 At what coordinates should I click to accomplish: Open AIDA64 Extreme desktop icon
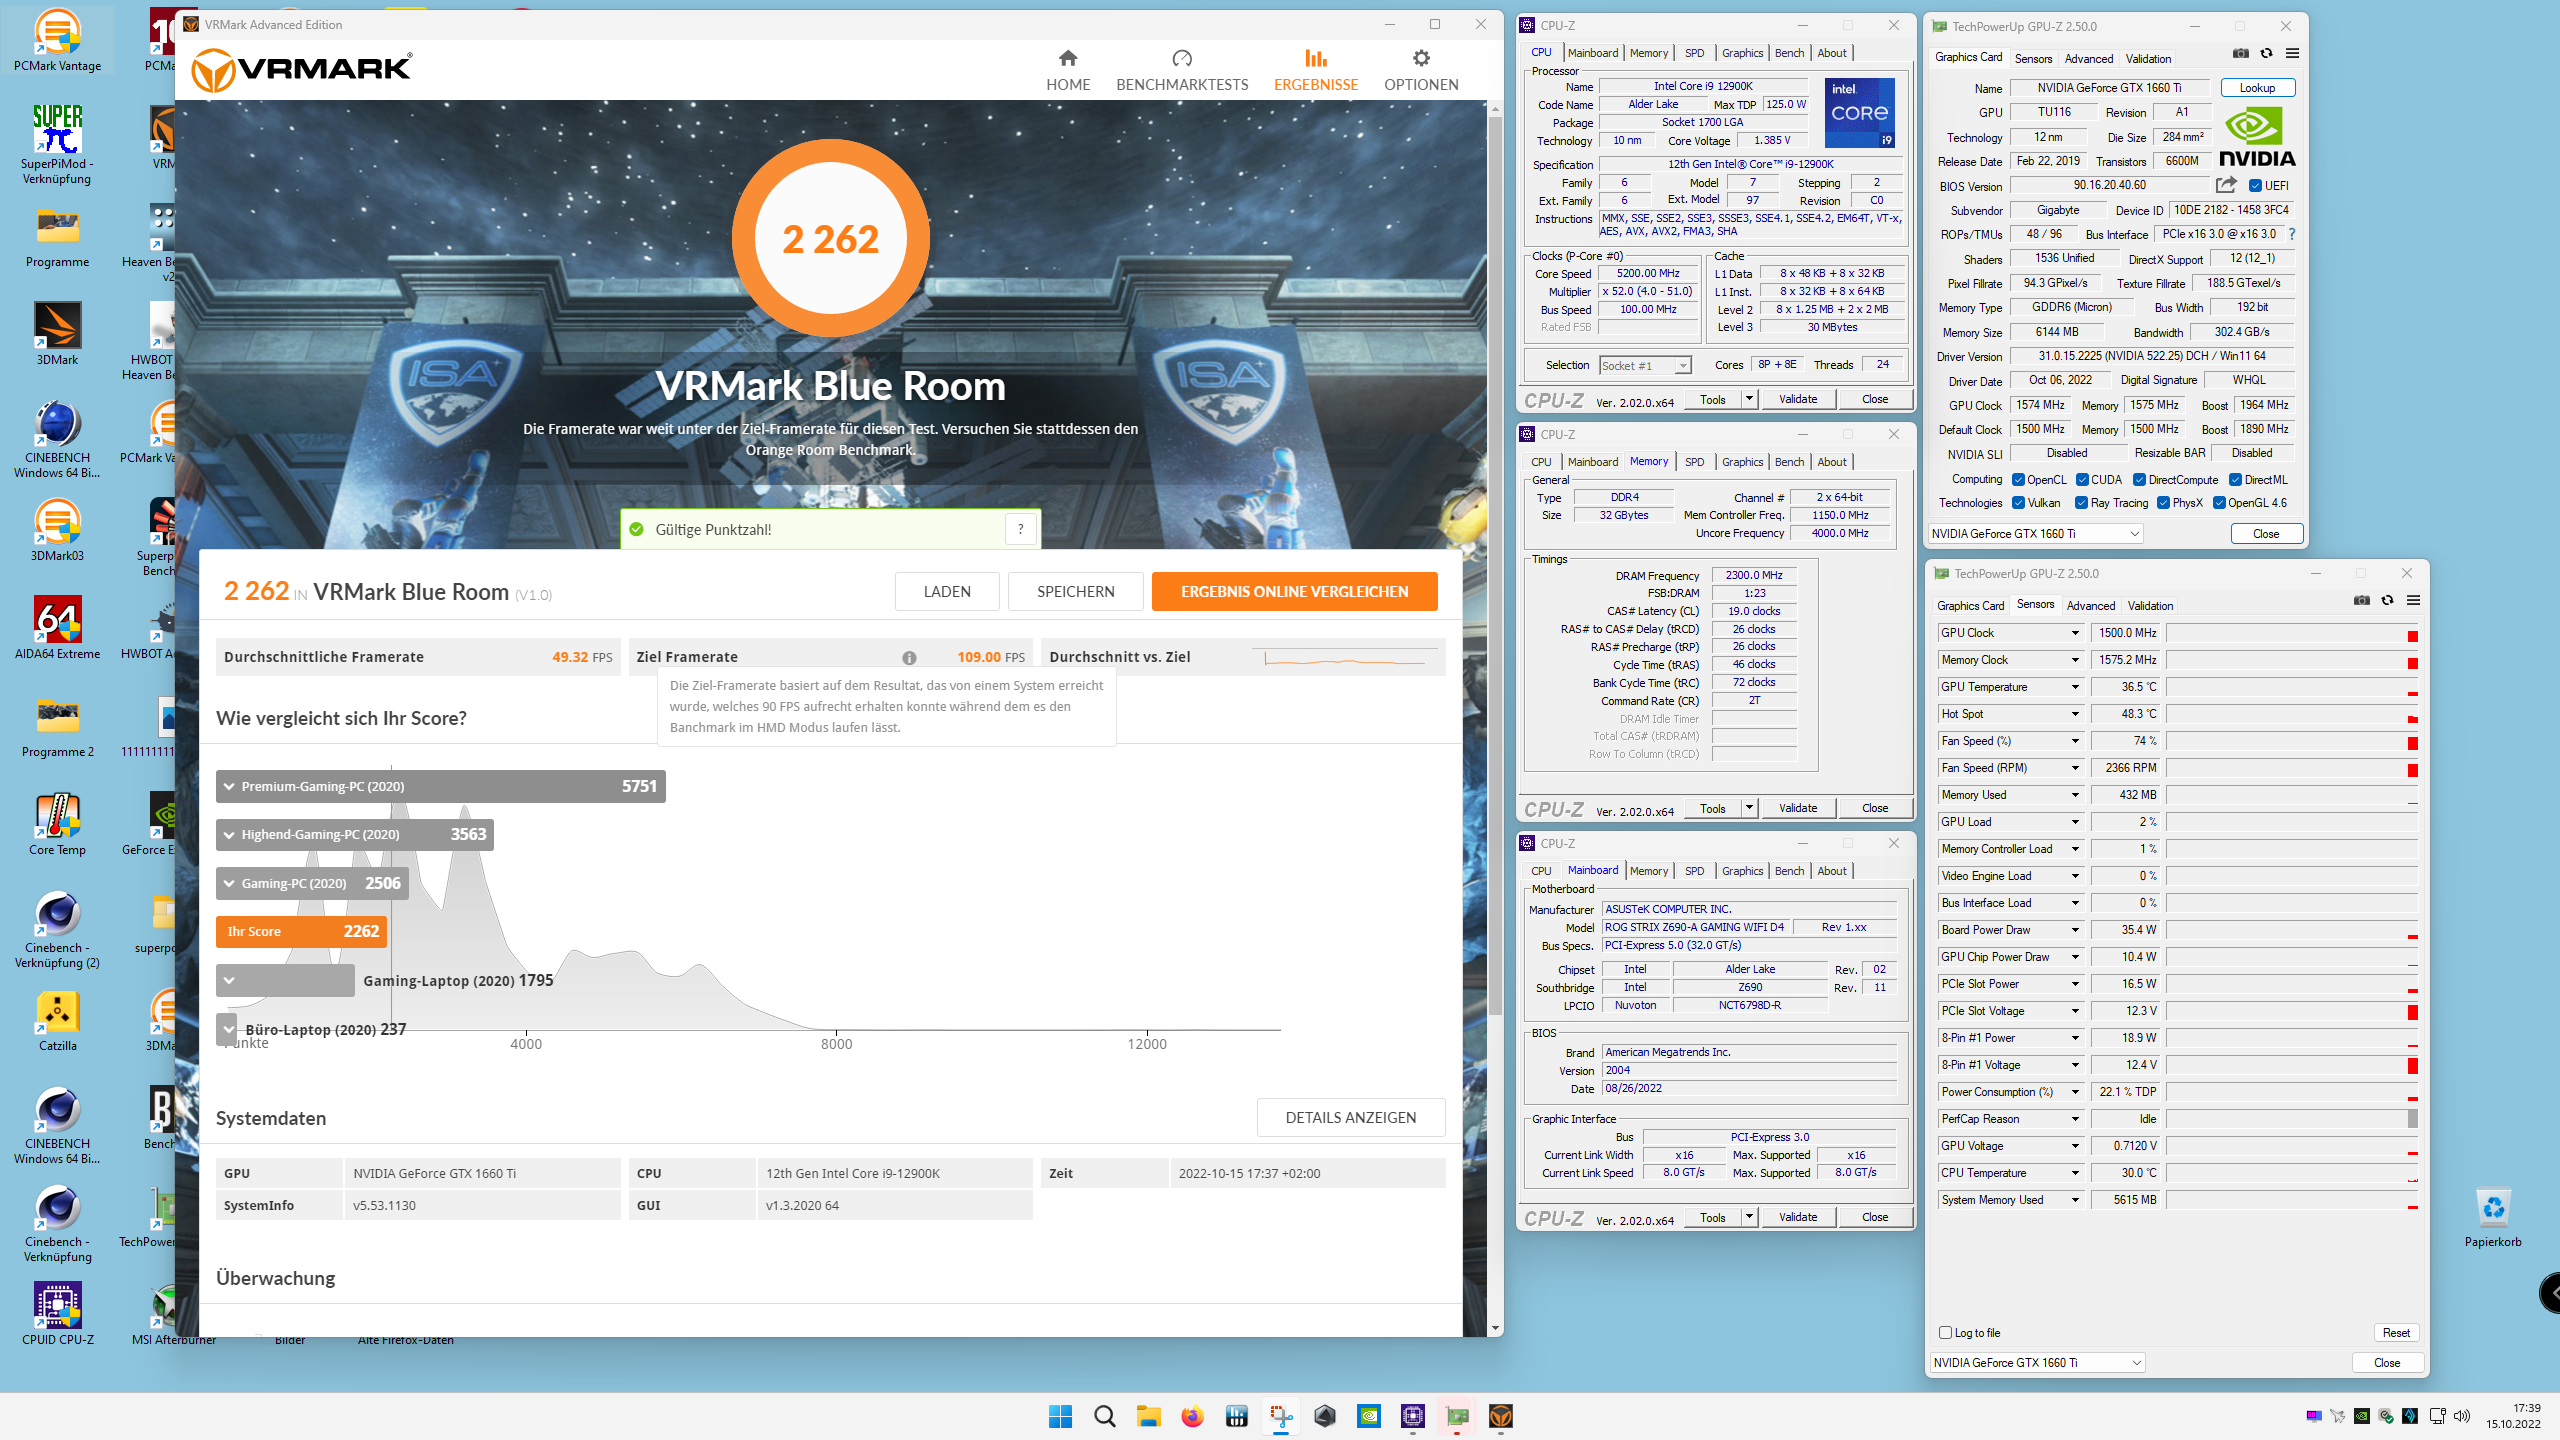[57, 628]
